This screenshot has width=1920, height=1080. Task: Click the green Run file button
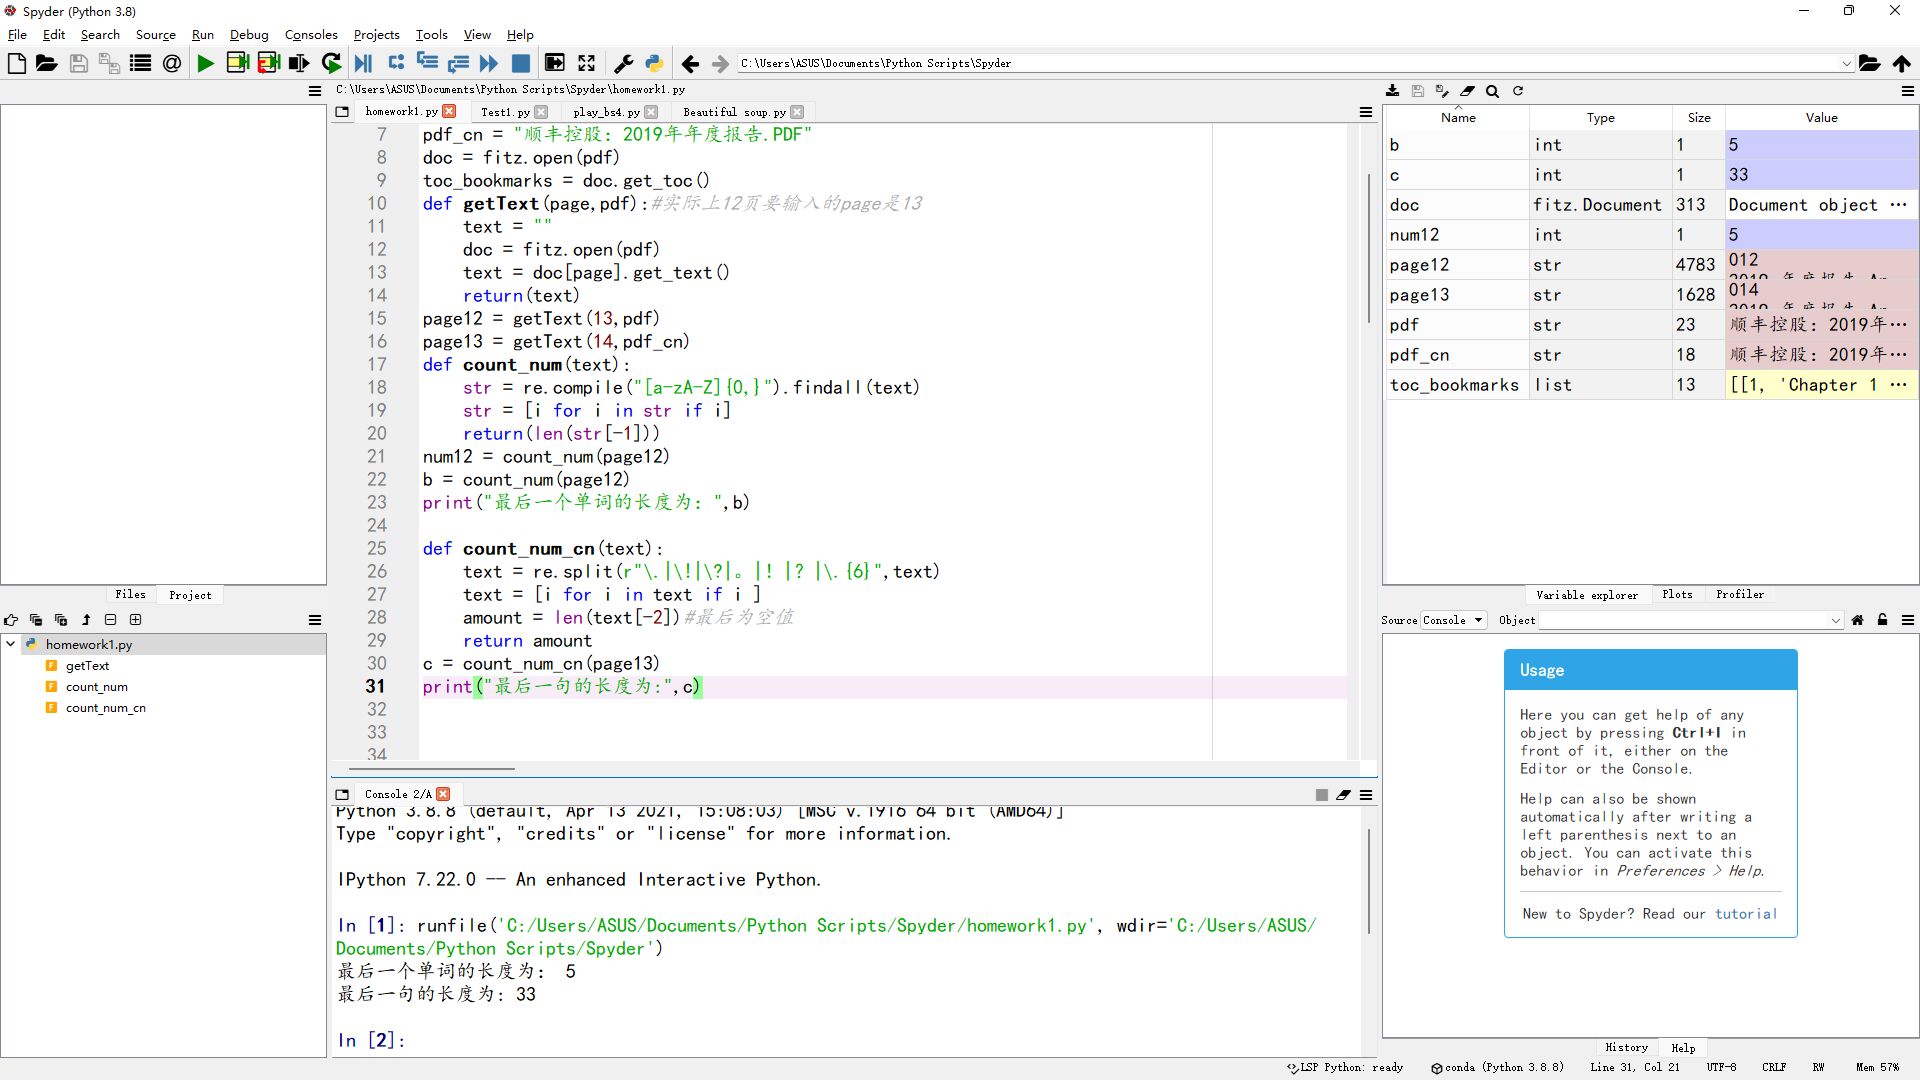[206, 63]
